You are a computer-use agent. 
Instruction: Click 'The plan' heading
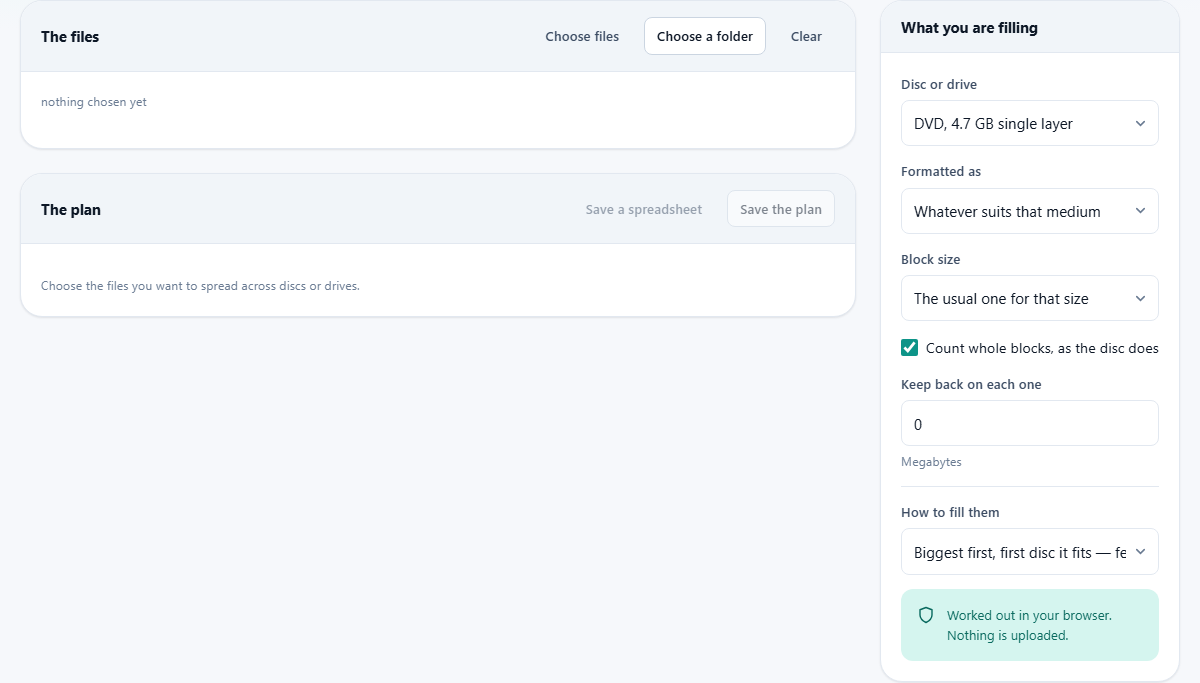click(x=71, y=210)
